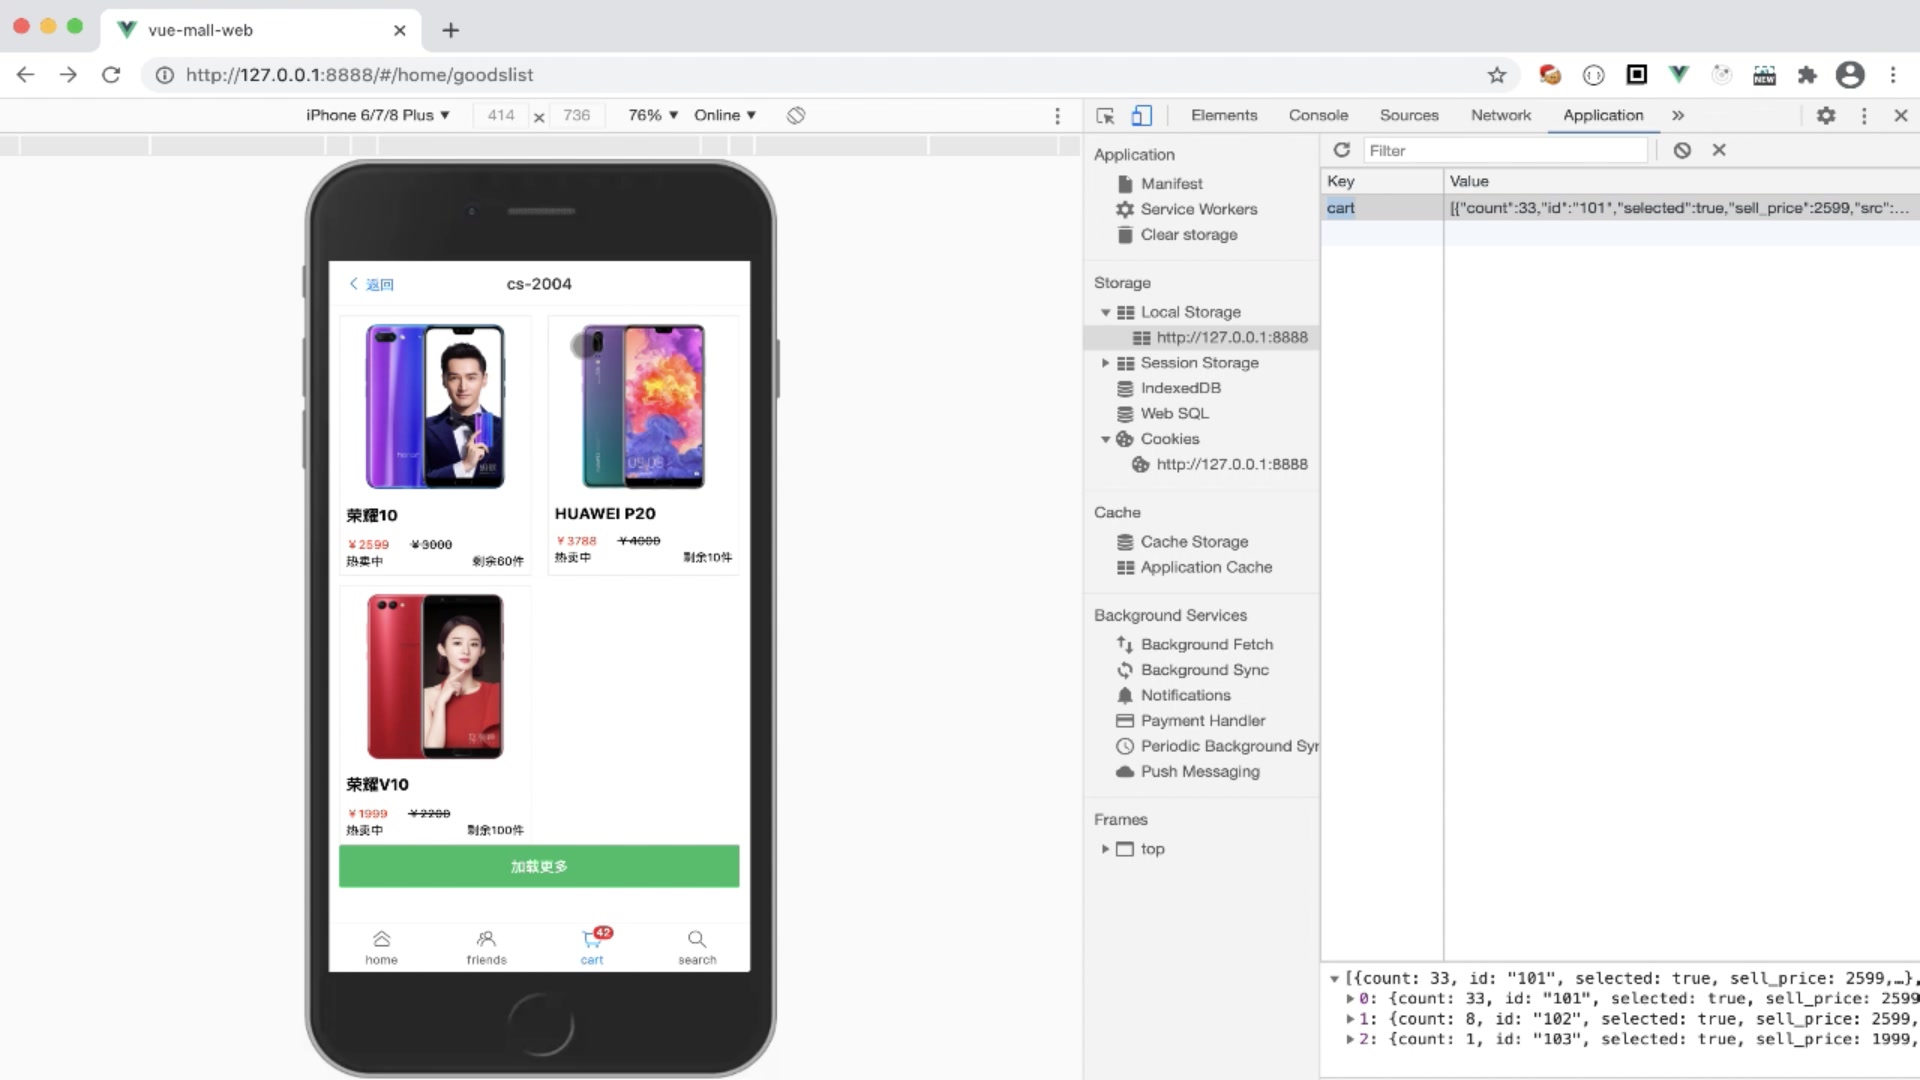The height and width of the screenshot is (1080, 1920).
Task: Tap the 返回 back link in app
Action: pyautogui.click(x=371, y=284)
